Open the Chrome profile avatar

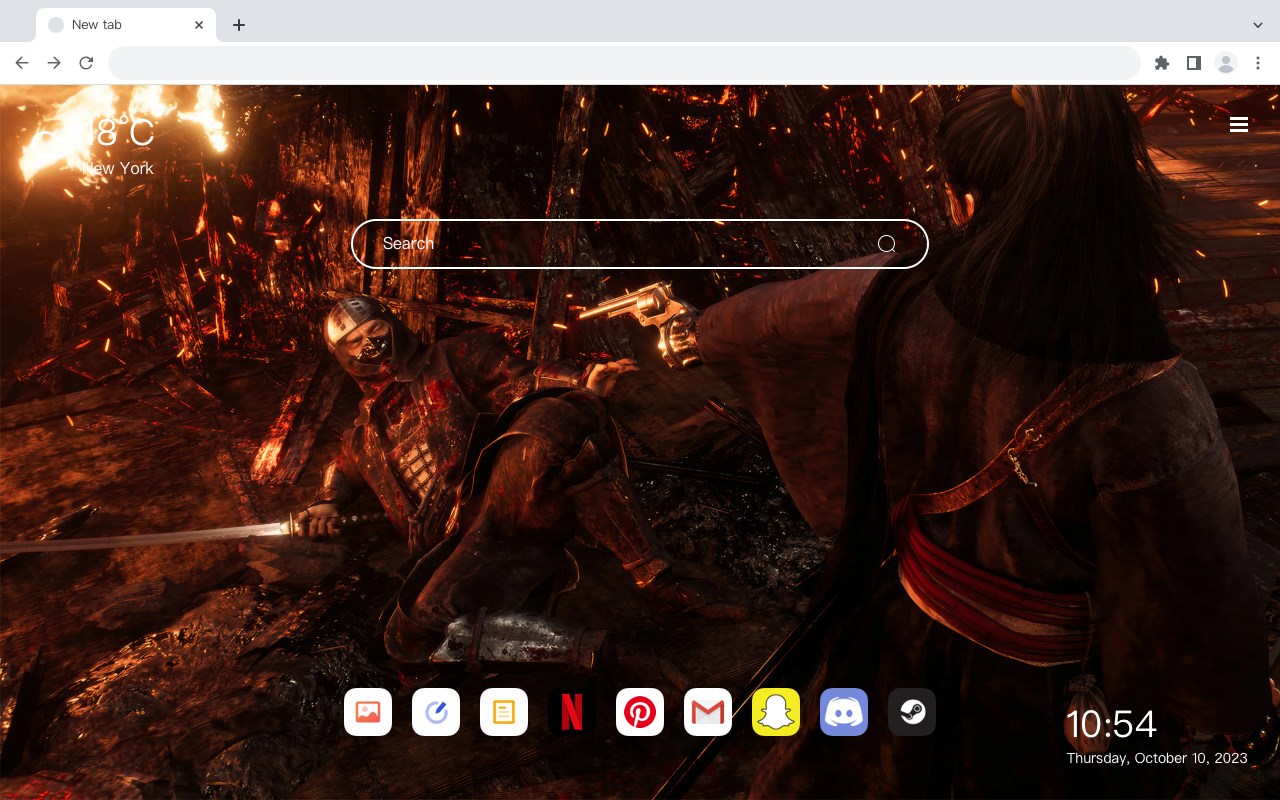(x=1226, y=63)
